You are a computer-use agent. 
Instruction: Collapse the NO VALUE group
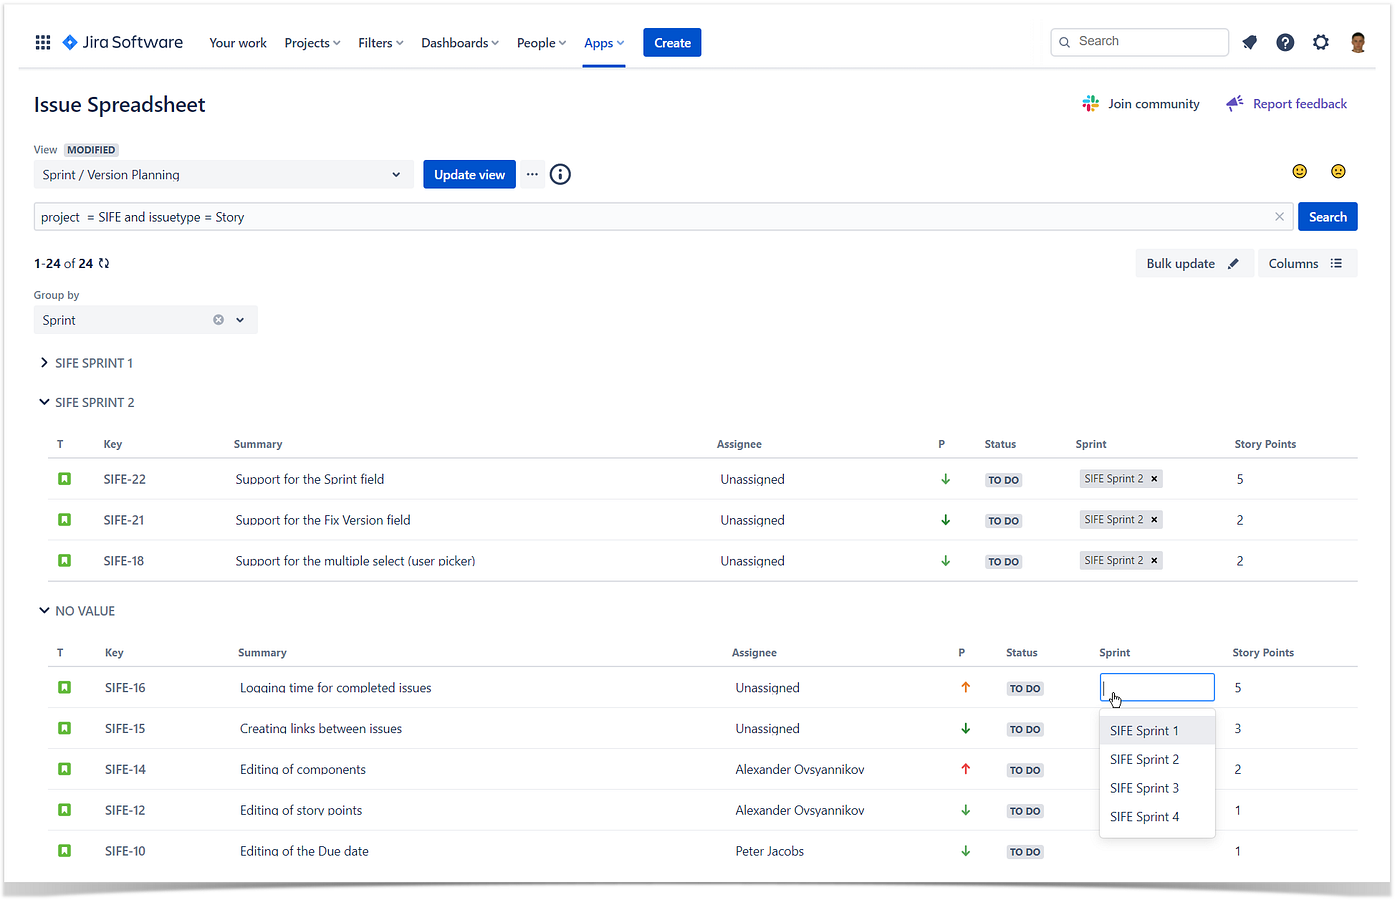point(44,611)
